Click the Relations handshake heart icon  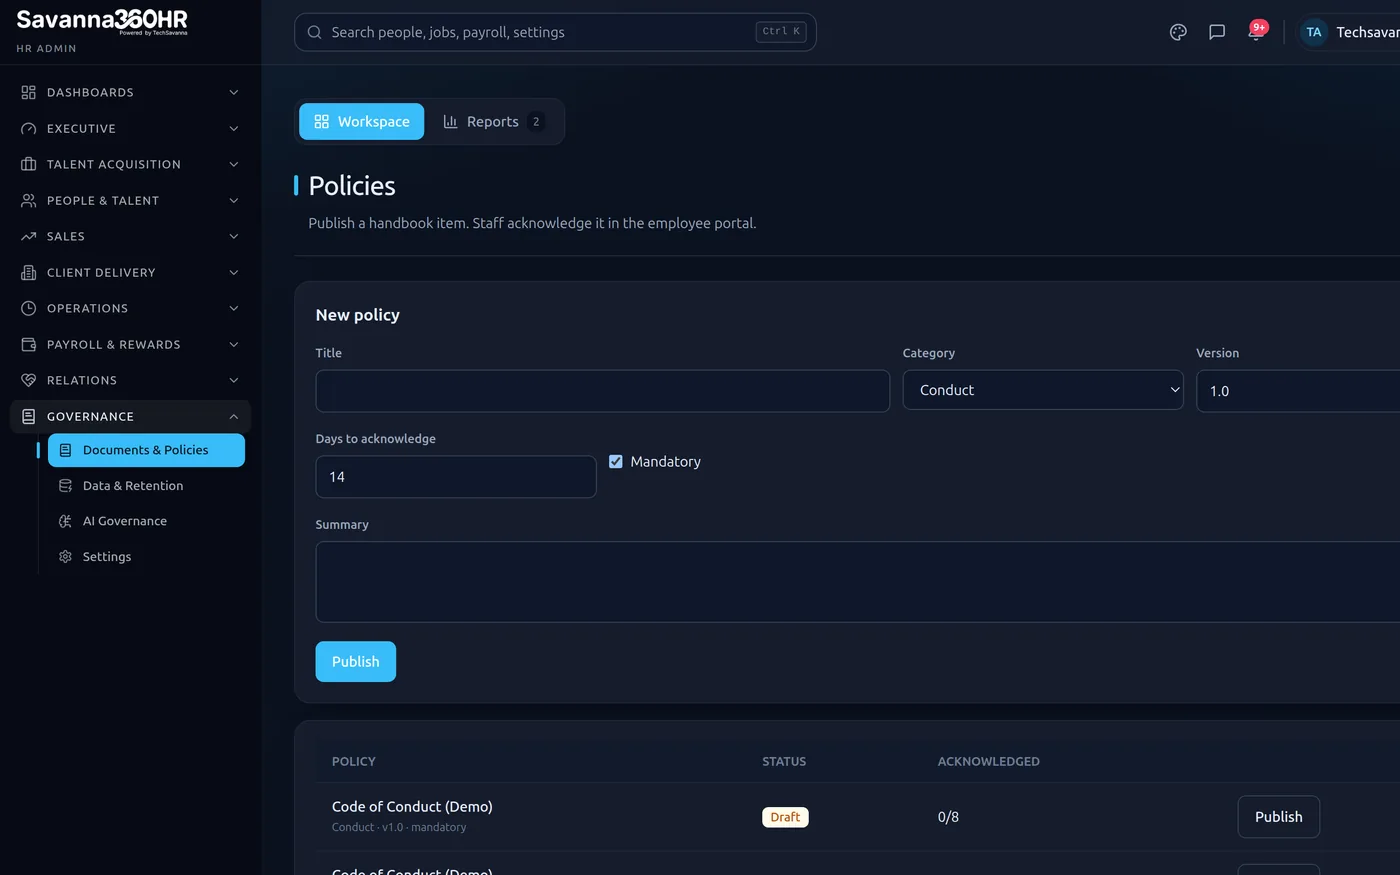(x=28, y=380)
